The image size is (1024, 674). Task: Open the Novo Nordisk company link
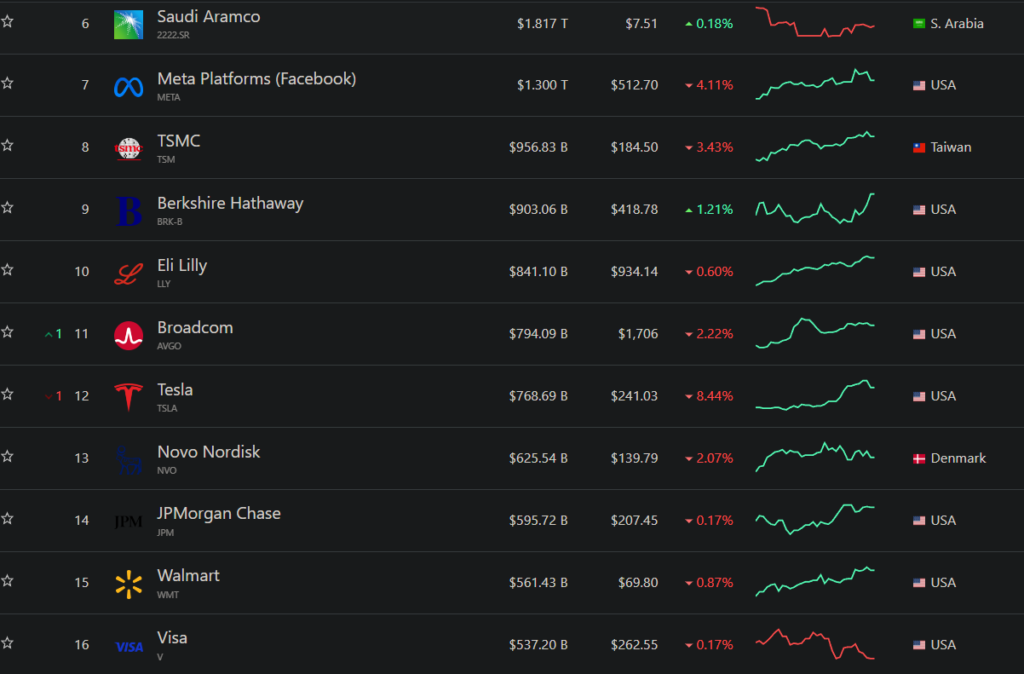pyautogui.click(x=208, y=452)
